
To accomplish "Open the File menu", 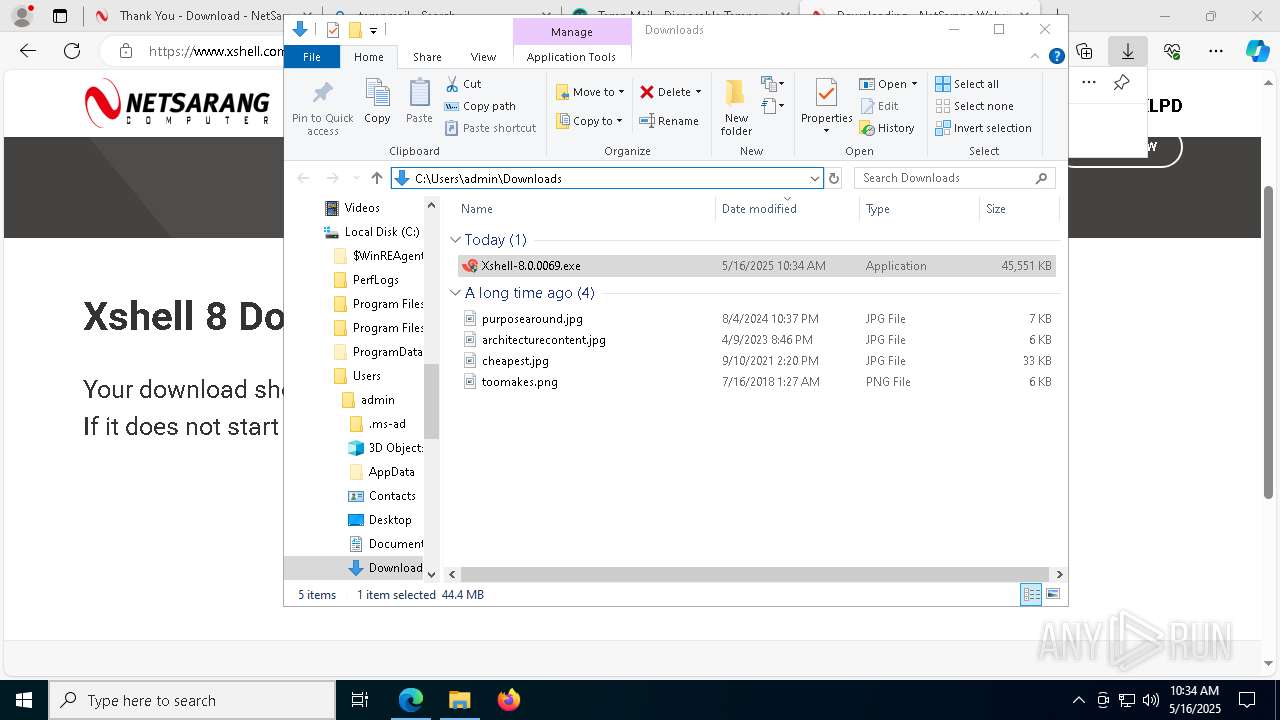I will [312, 57].
